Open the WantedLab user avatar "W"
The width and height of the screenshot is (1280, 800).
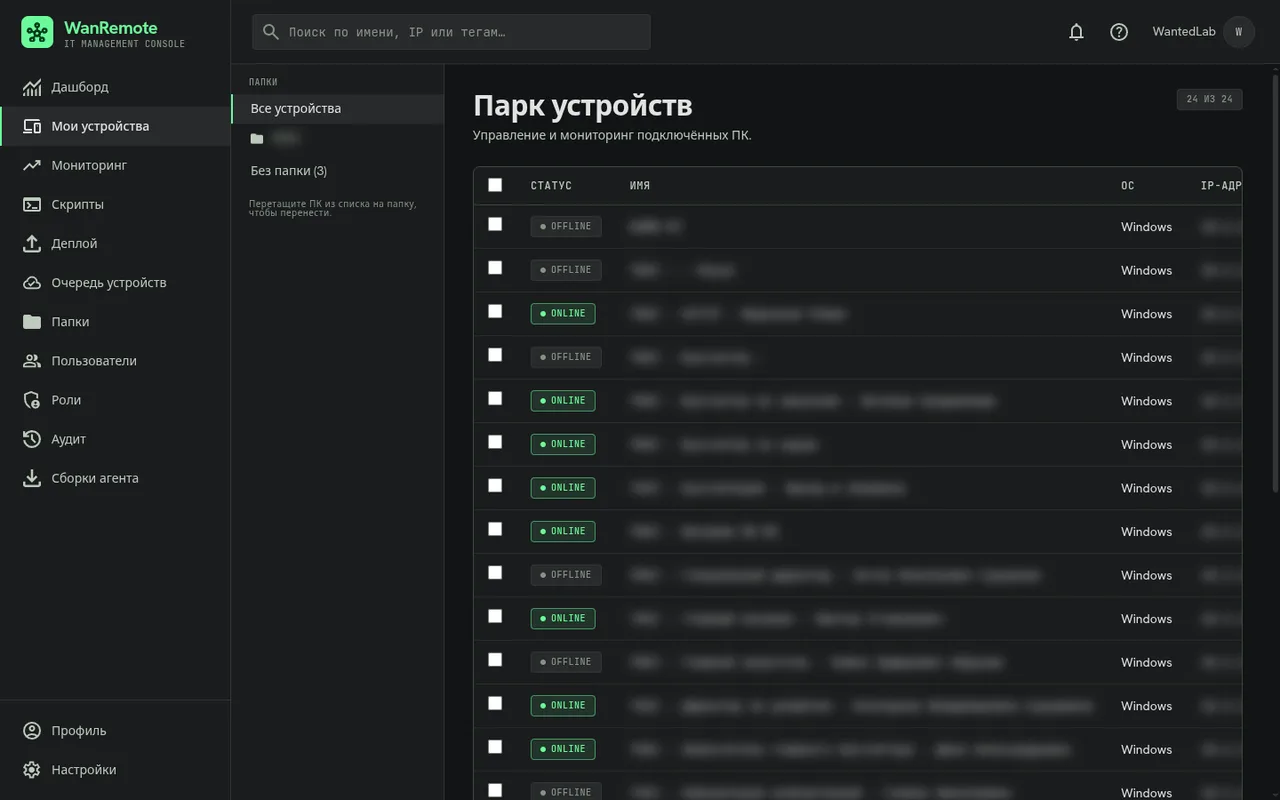click(1238, 32)
